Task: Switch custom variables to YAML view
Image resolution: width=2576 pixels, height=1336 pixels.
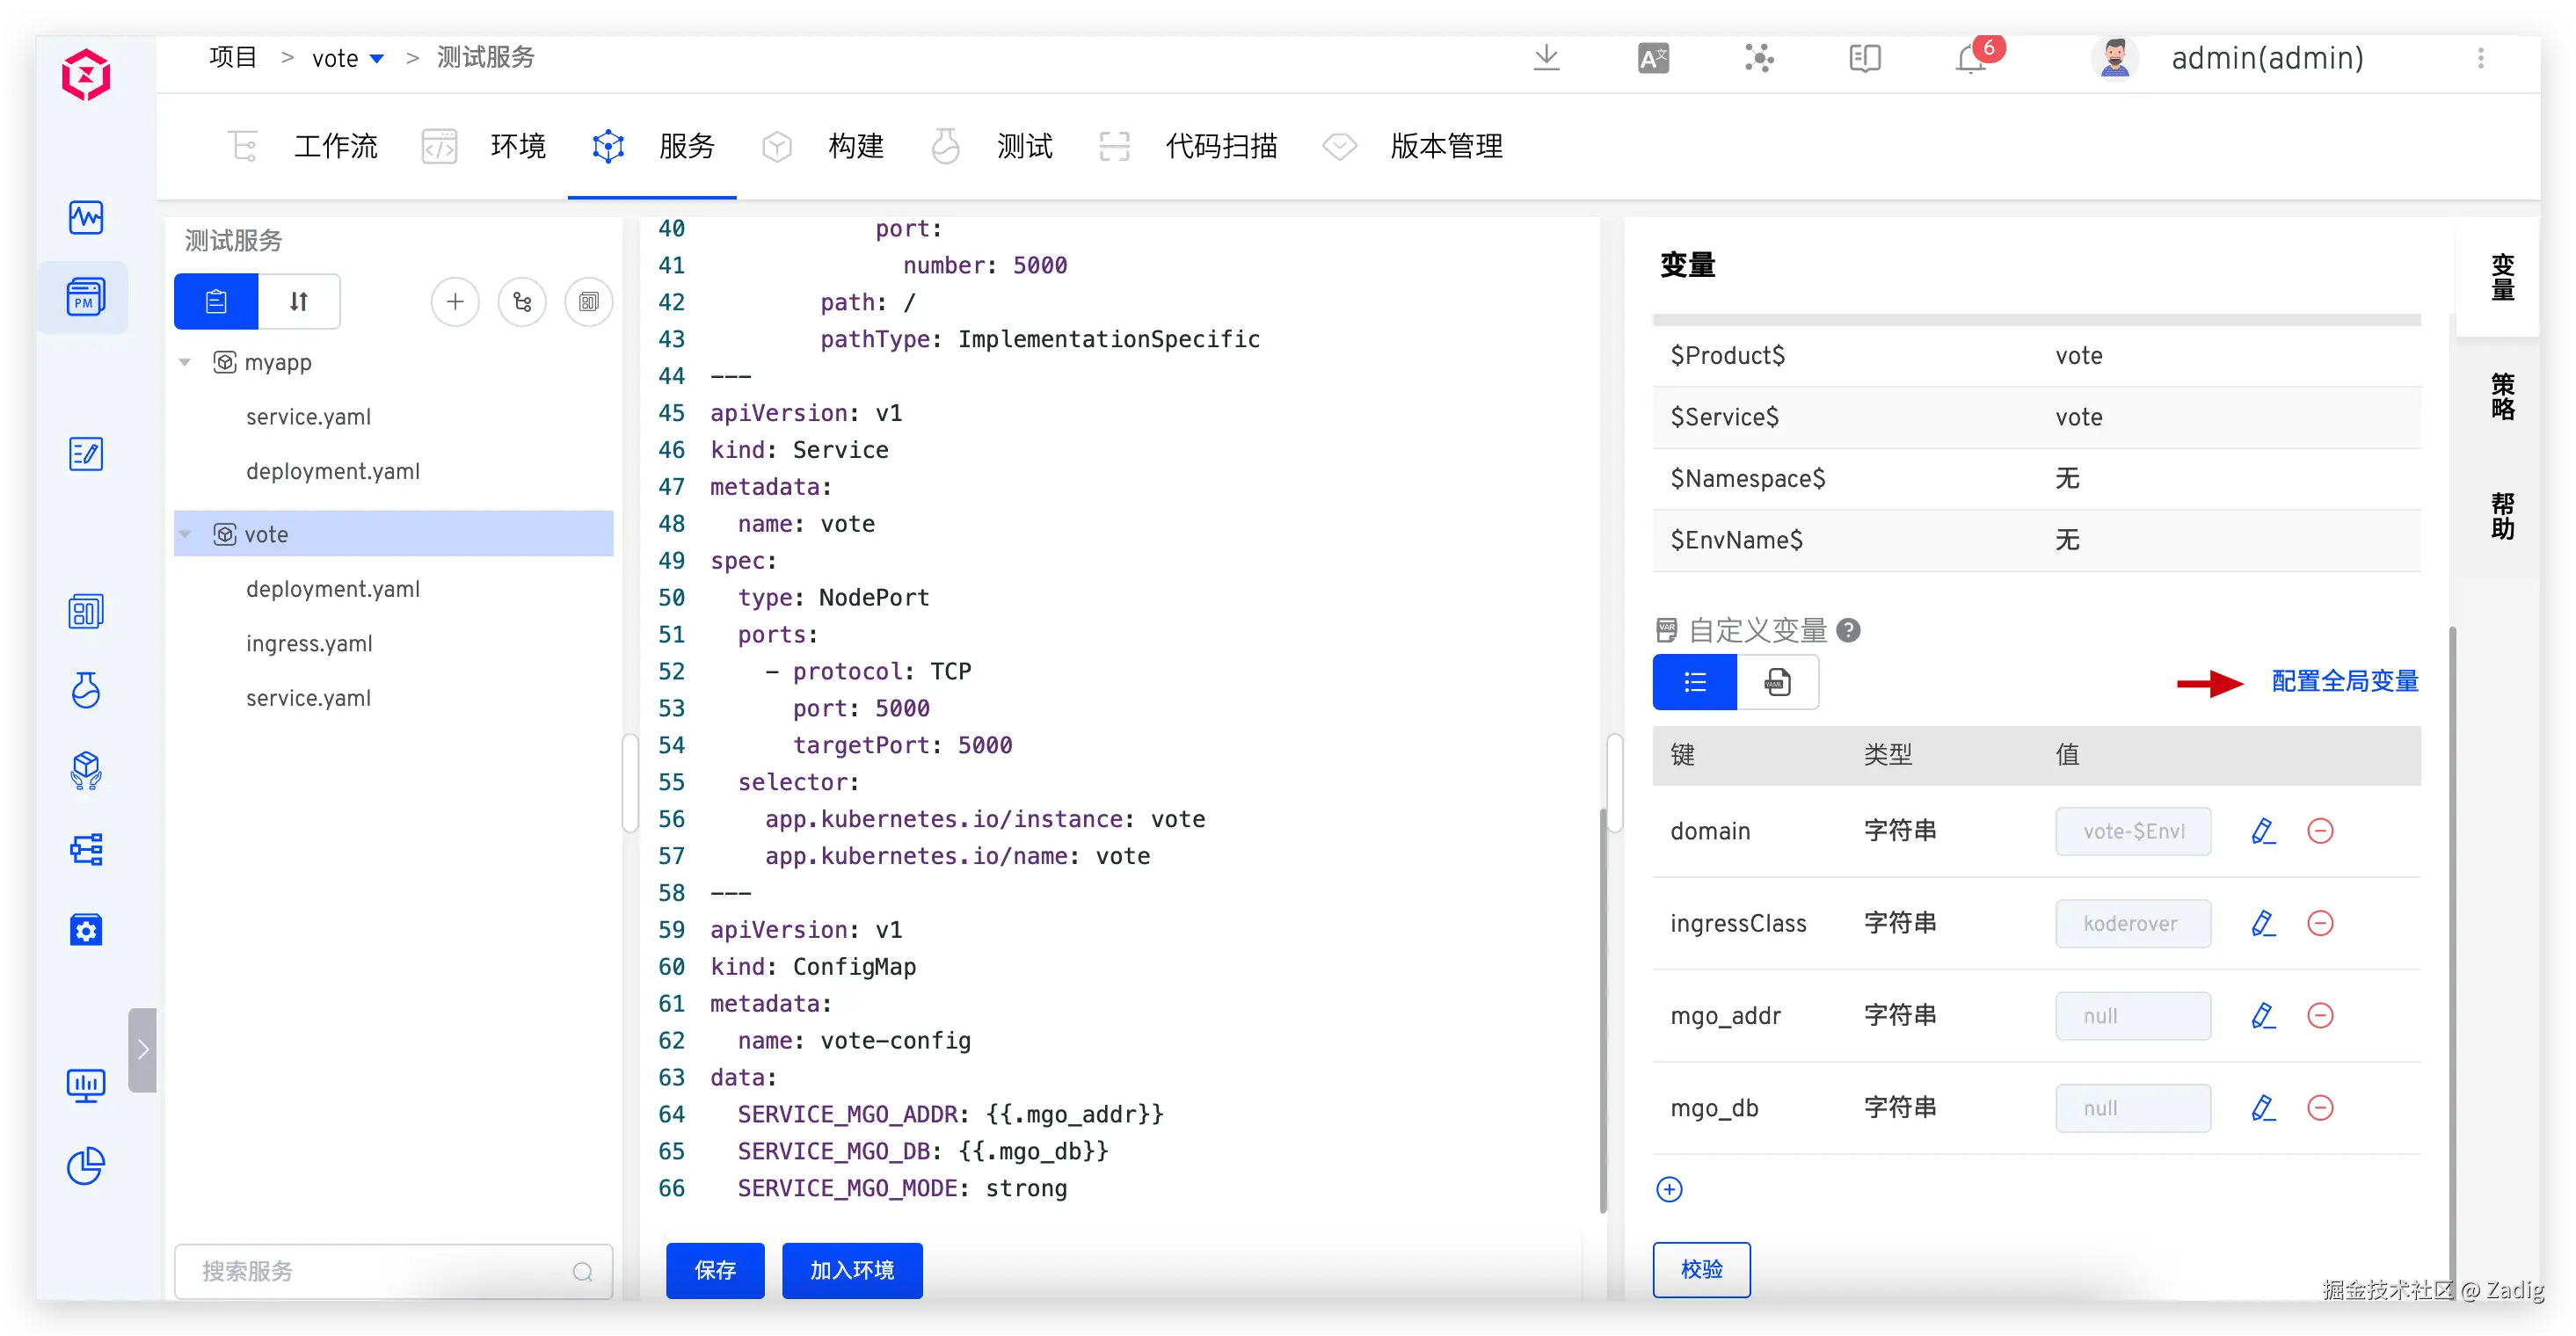Action: click(x=1777, y=682)
